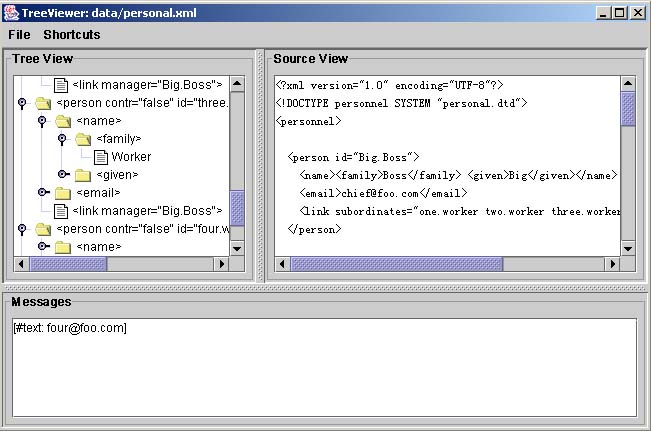Click document icon of the lower link manager row

61,211
